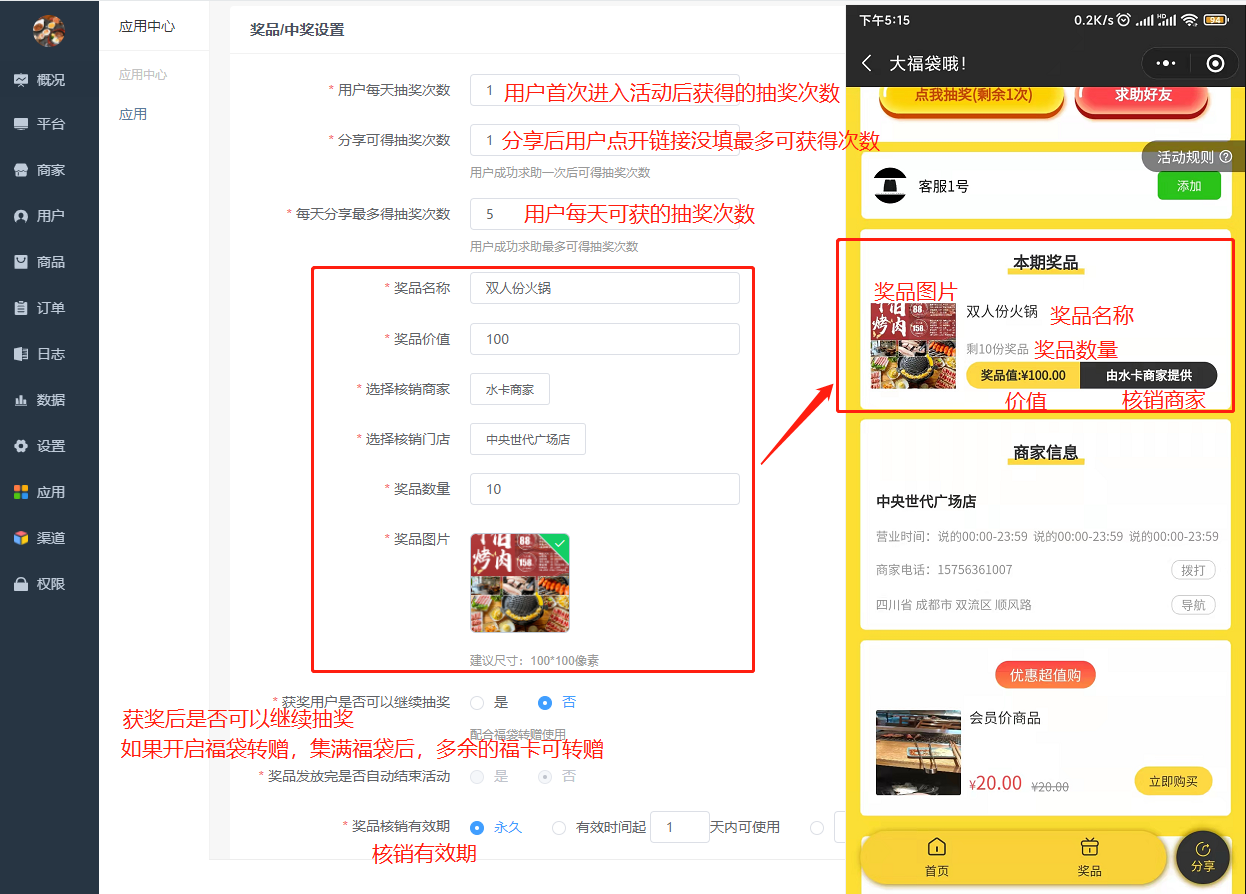Select 否 for 获奖用户是否可以继续抽奖
1246x894 pixels.
point(545,703)
